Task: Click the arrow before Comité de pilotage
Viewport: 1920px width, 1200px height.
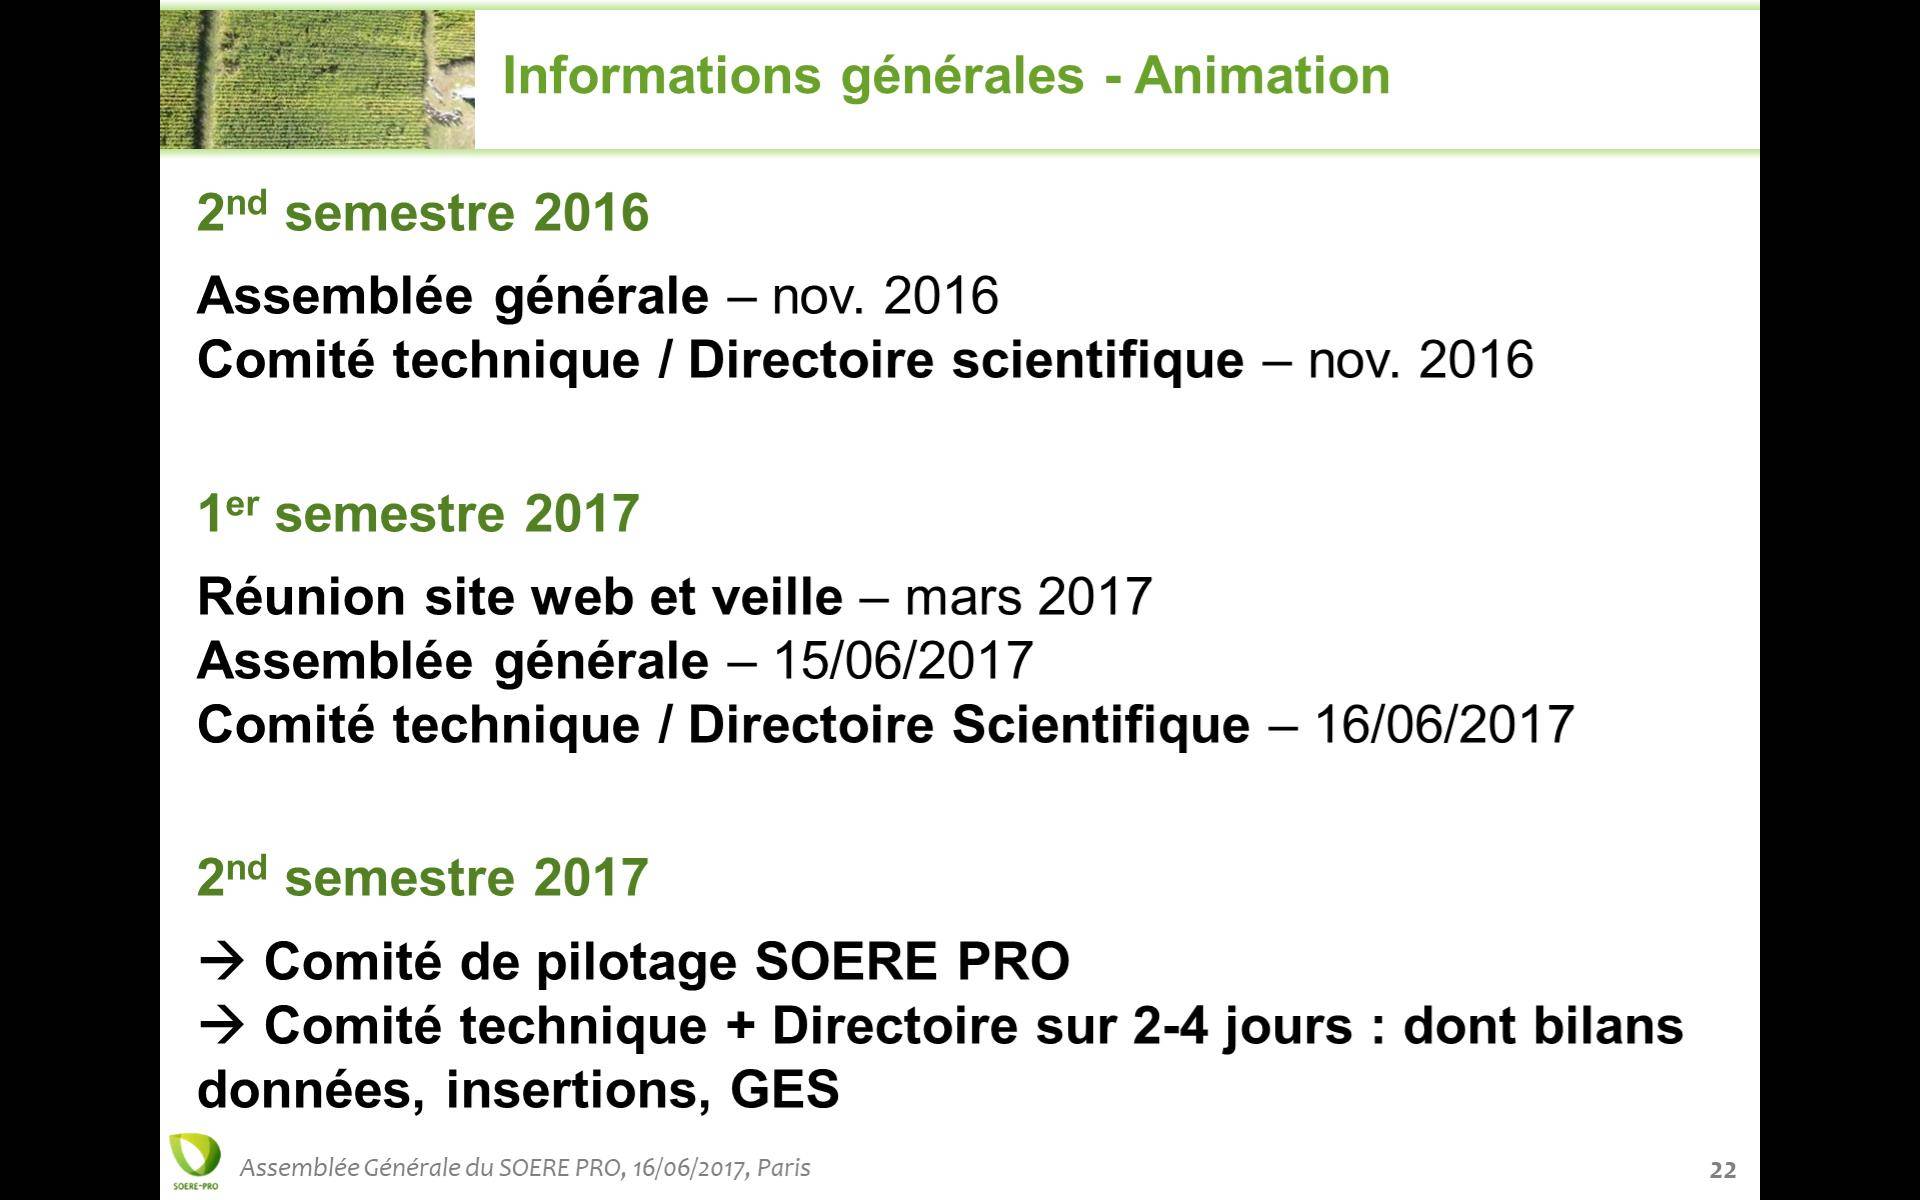Action: click(223, 962)
